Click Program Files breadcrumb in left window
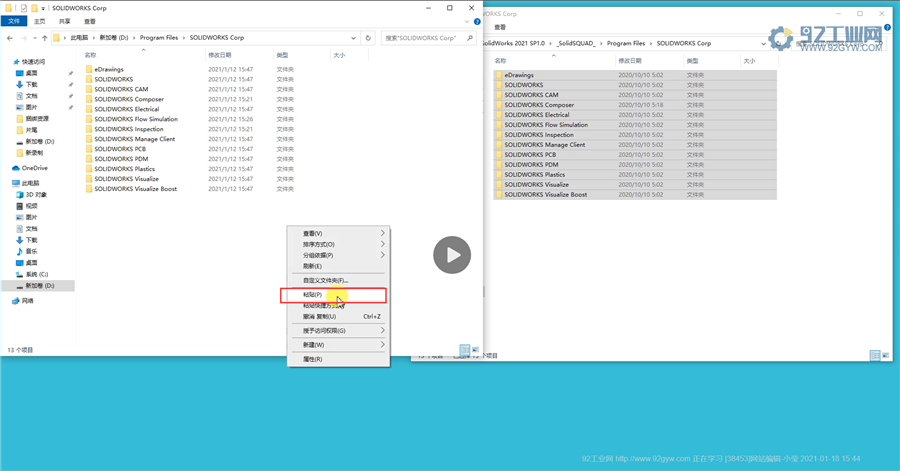 coord(159,38)
